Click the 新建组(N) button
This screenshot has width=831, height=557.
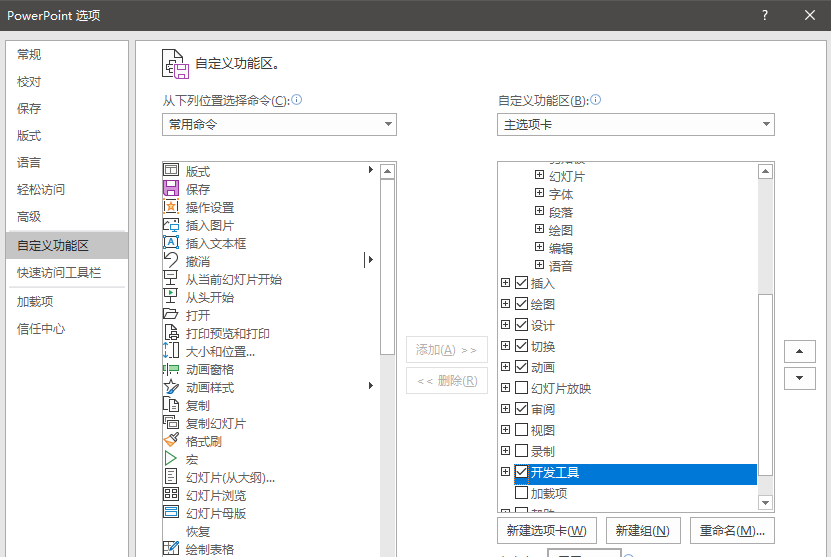(643, 531)
